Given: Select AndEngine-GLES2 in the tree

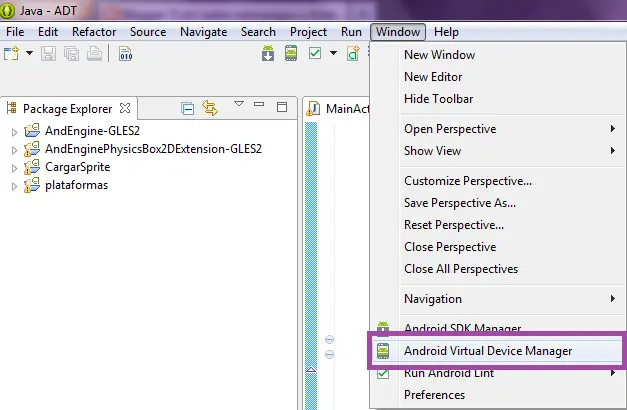Looking at the screenshot, I should [x=92, y=131].
